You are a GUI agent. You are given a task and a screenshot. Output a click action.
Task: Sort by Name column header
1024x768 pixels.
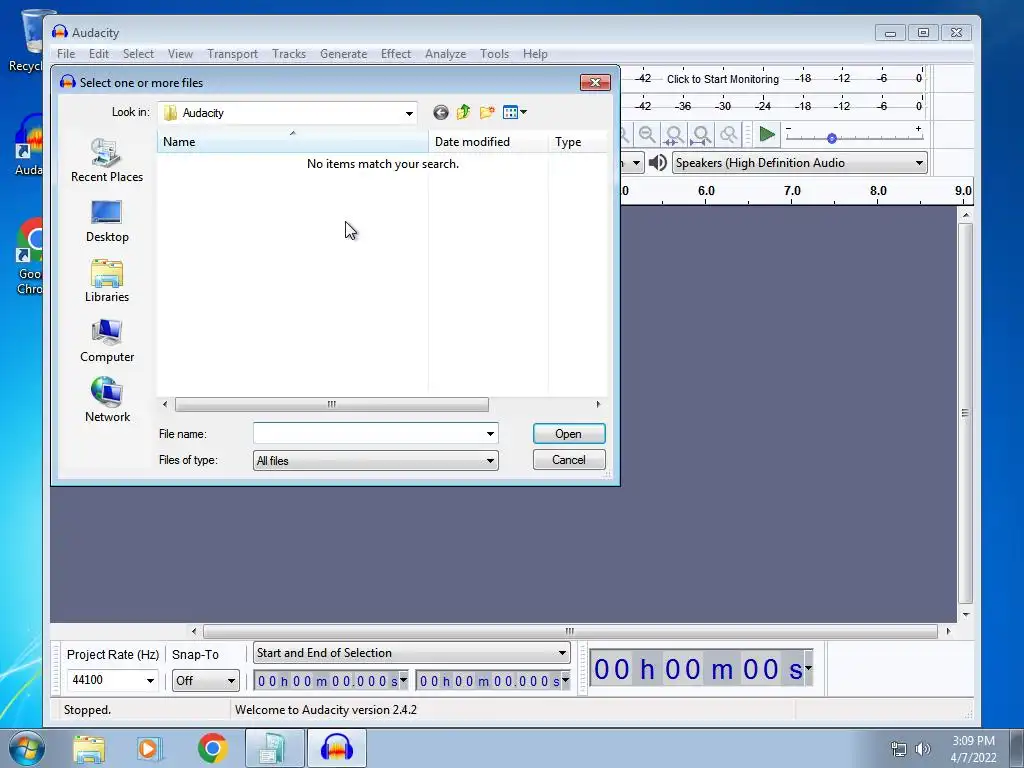click(293, 142)
